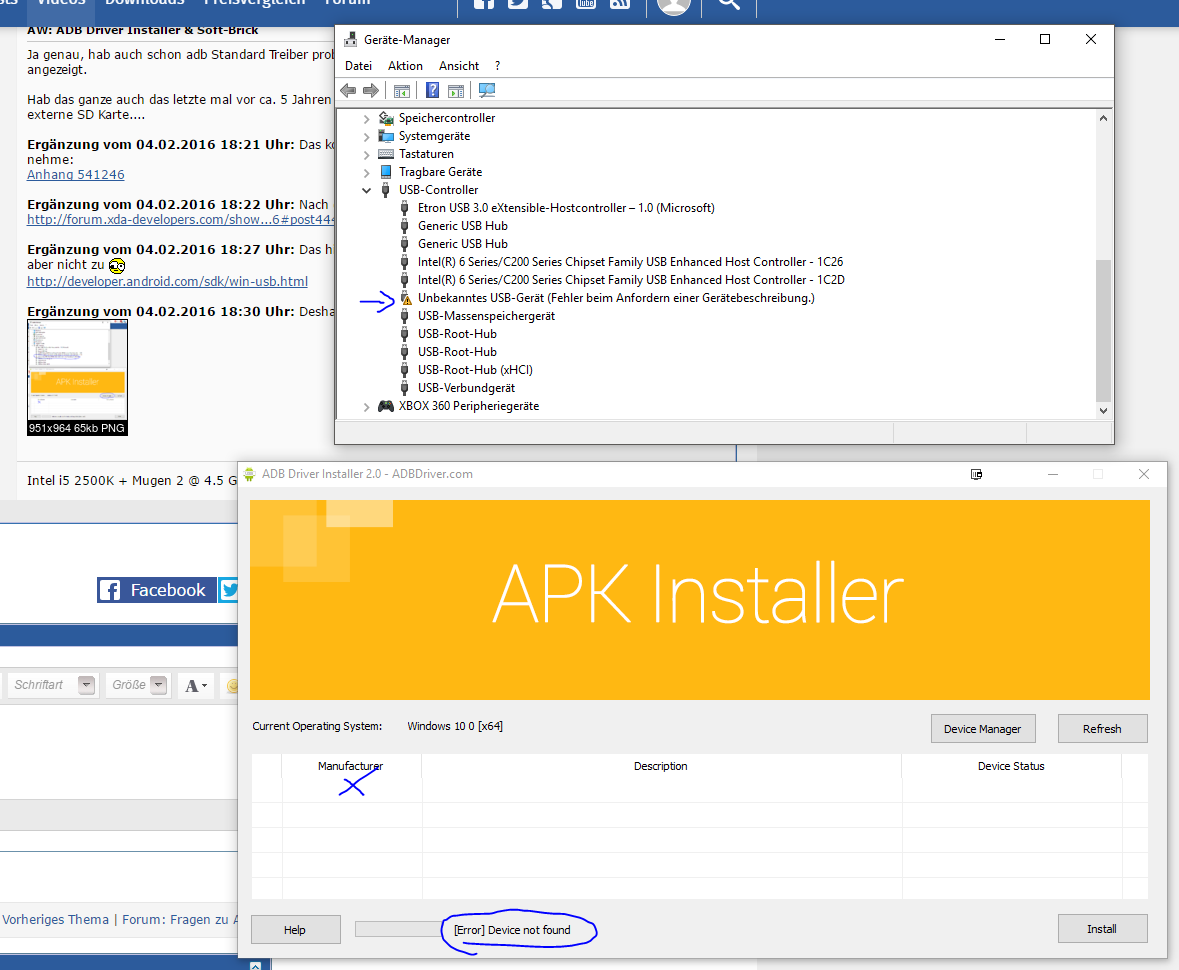
Task: Open the blue help question mark icon
Action: coord(432,91)
